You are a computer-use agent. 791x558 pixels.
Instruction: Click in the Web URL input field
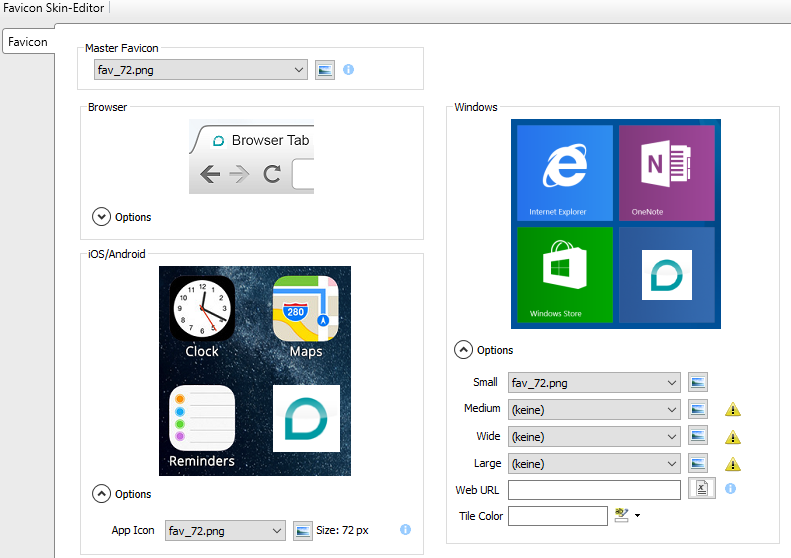point(594,490)
